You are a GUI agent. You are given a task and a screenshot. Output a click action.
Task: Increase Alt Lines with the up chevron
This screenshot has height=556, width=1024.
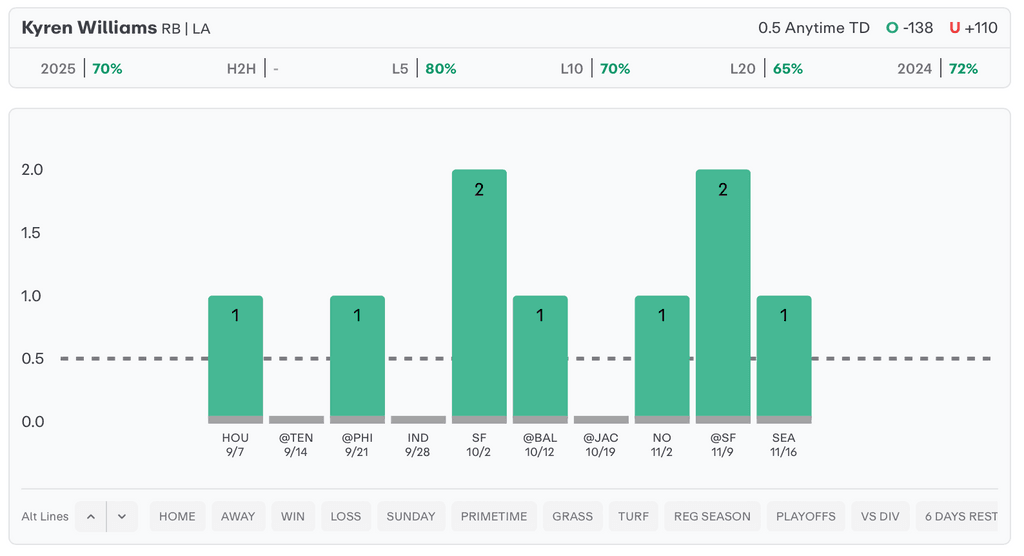tap(90, 517)
